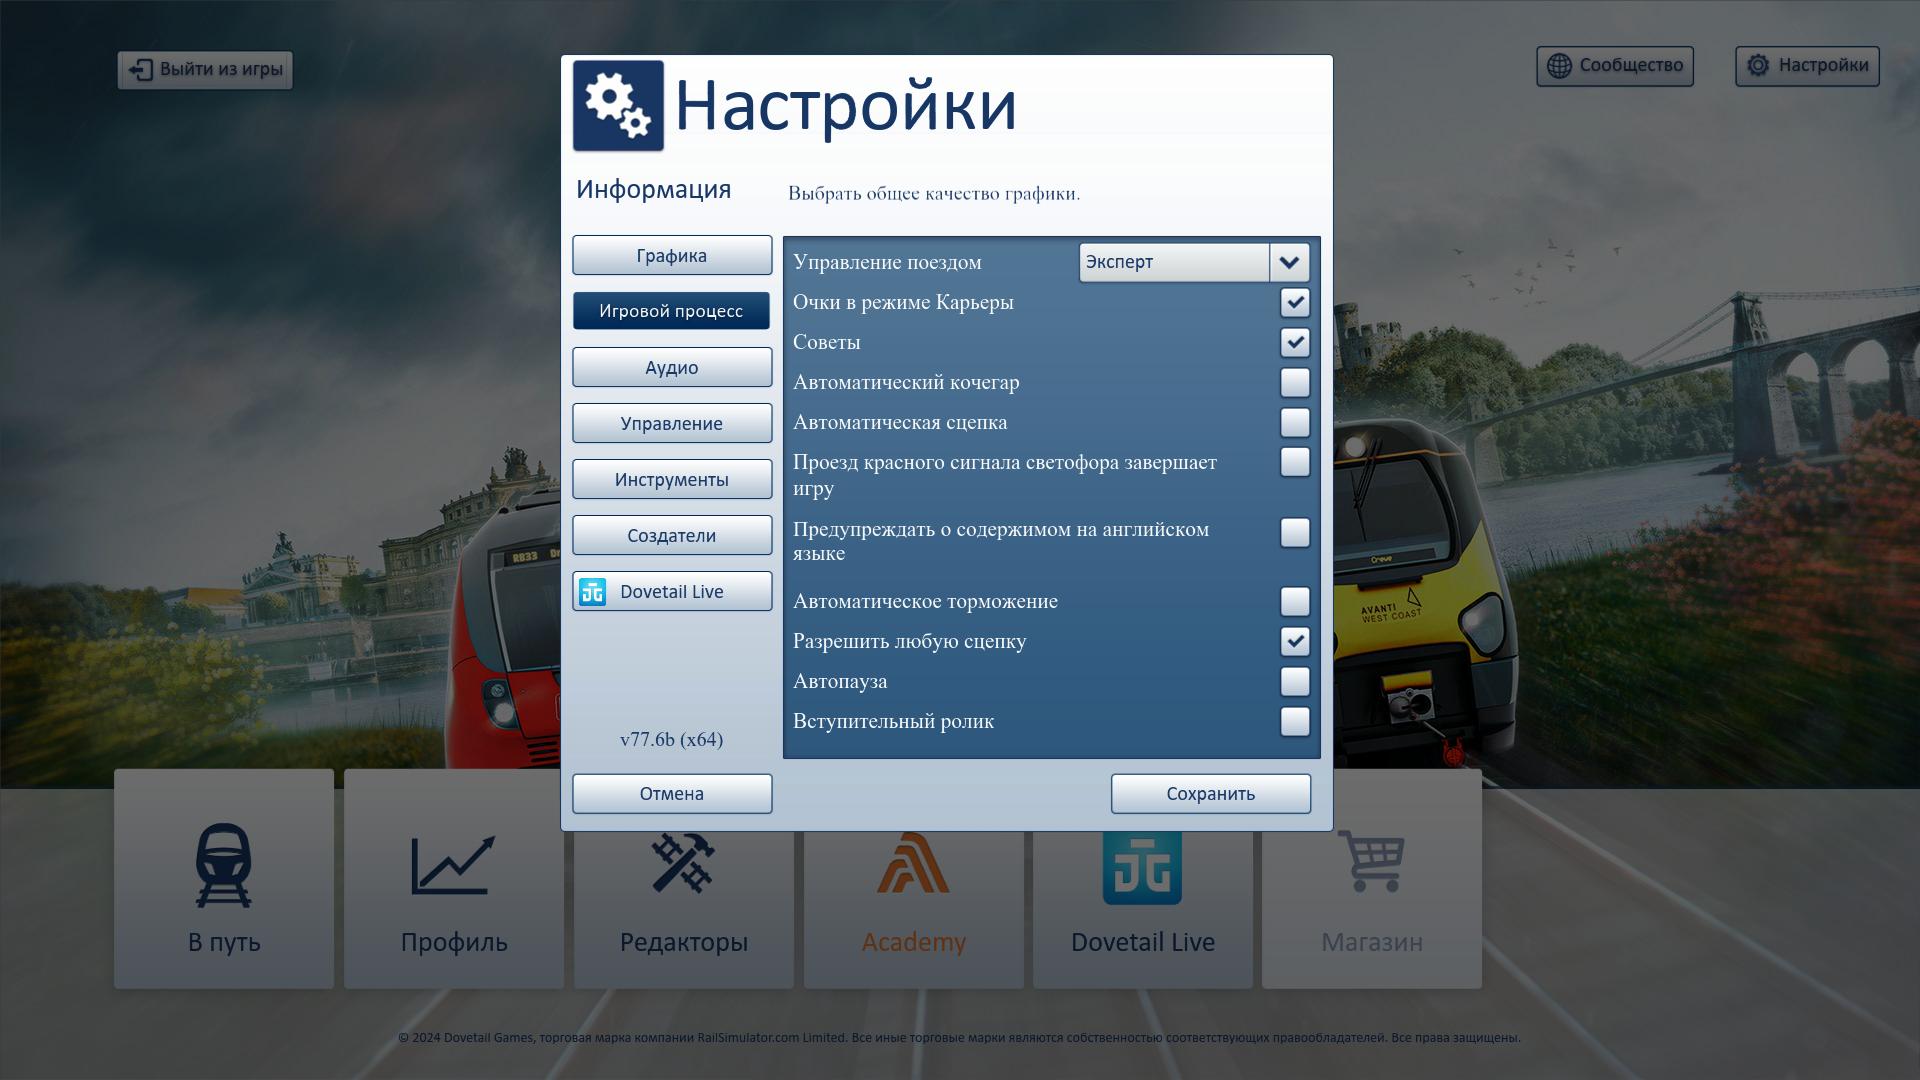Viewport: 1920px width, 1080px height.
Task: Open the Academy tile
Action: tap(914, 909)
